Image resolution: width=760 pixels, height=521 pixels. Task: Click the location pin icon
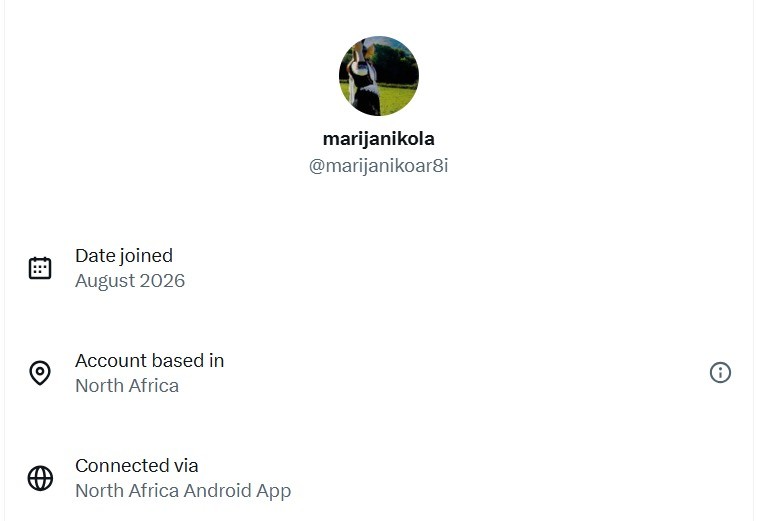point(40,373)
